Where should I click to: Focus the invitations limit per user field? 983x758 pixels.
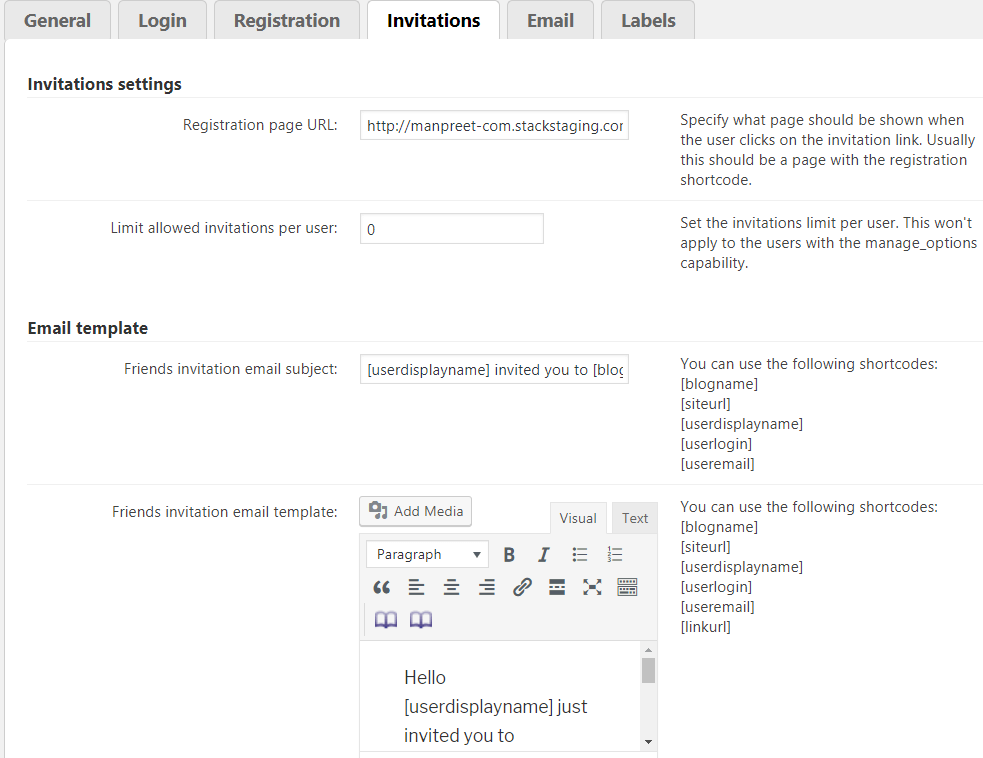click(451, 229)
